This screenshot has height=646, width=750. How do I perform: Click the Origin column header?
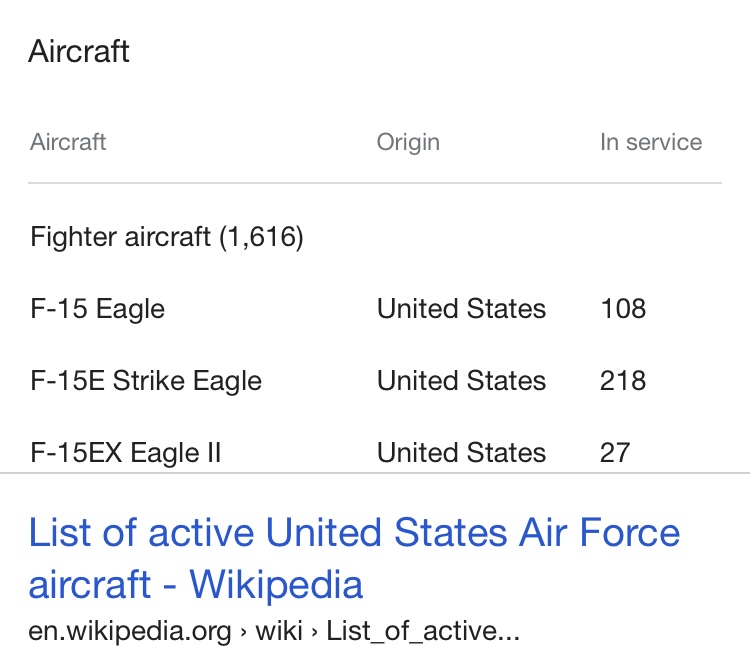pos(408,142)
